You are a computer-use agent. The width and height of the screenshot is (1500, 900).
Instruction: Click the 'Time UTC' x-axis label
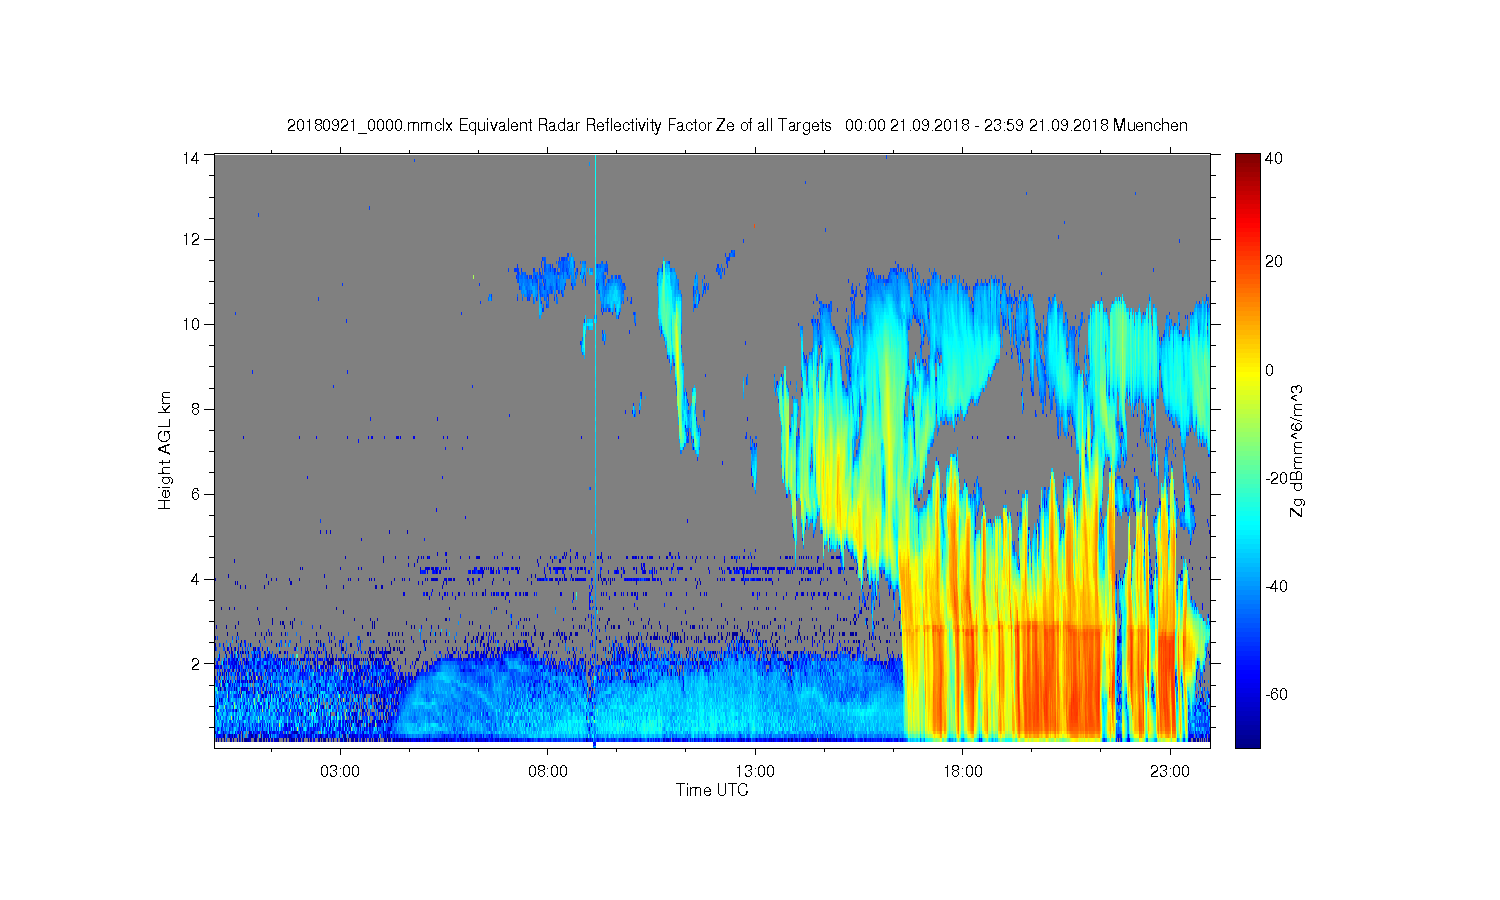pyautogui.click(x=712, y=790)
